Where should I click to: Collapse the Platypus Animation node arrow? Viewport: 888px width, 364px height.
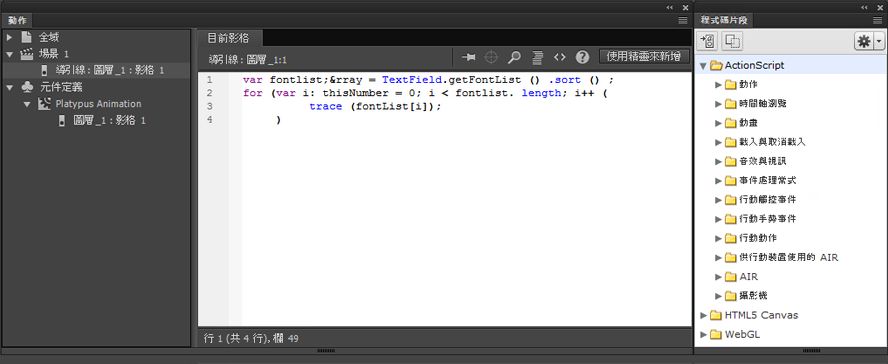tap(27, 104)
